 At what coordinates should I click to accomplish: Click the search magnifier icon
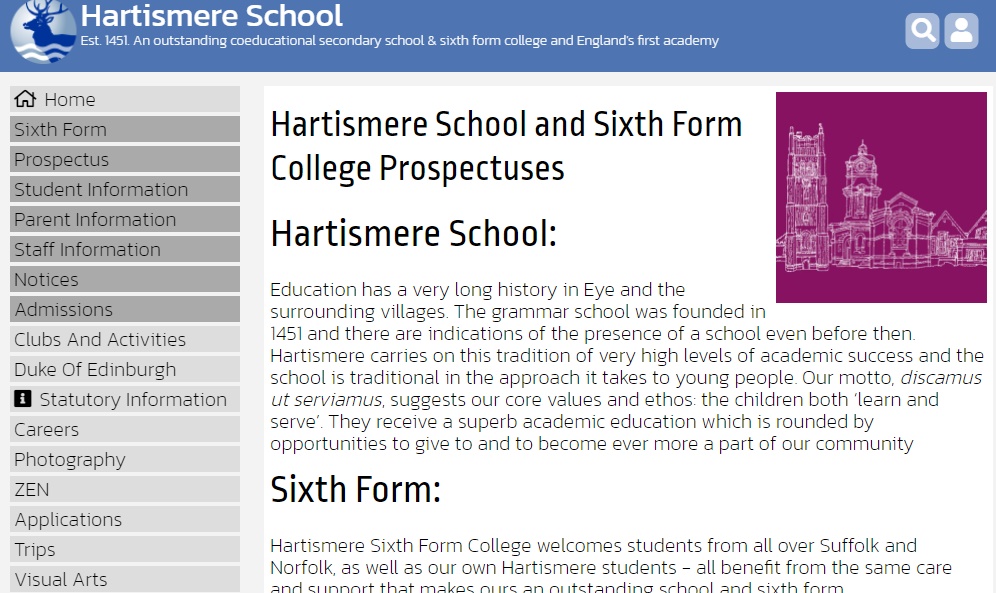tap(922, 30)
